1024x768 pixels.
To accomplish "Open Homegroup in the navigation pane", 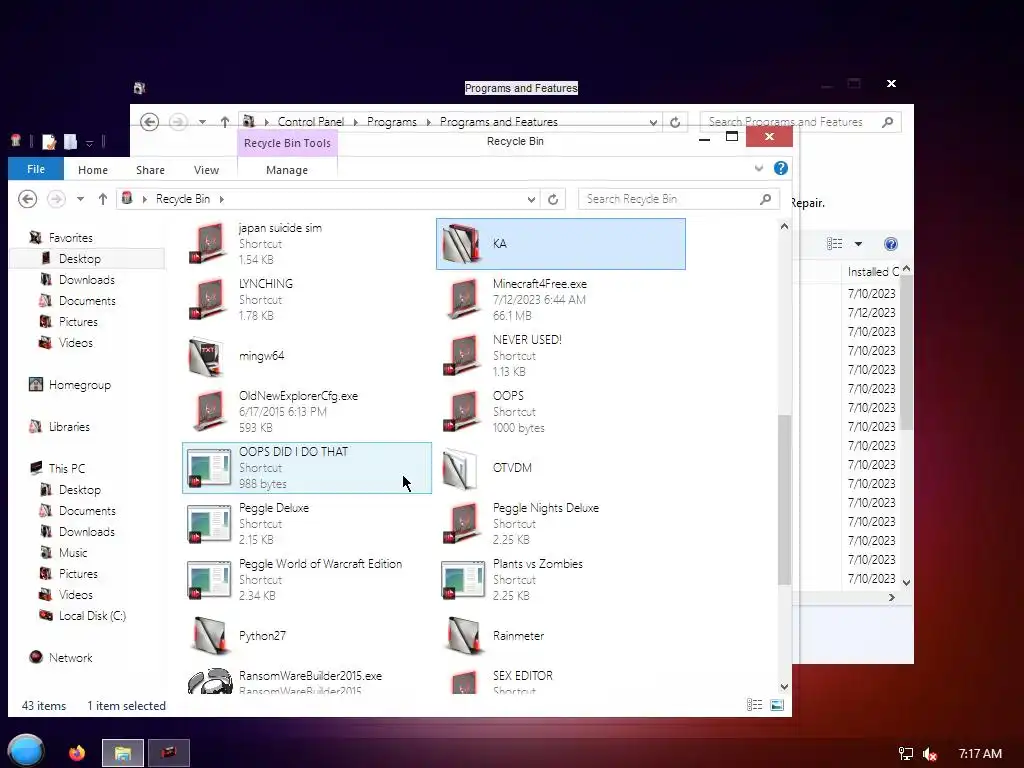I will 80,385.
